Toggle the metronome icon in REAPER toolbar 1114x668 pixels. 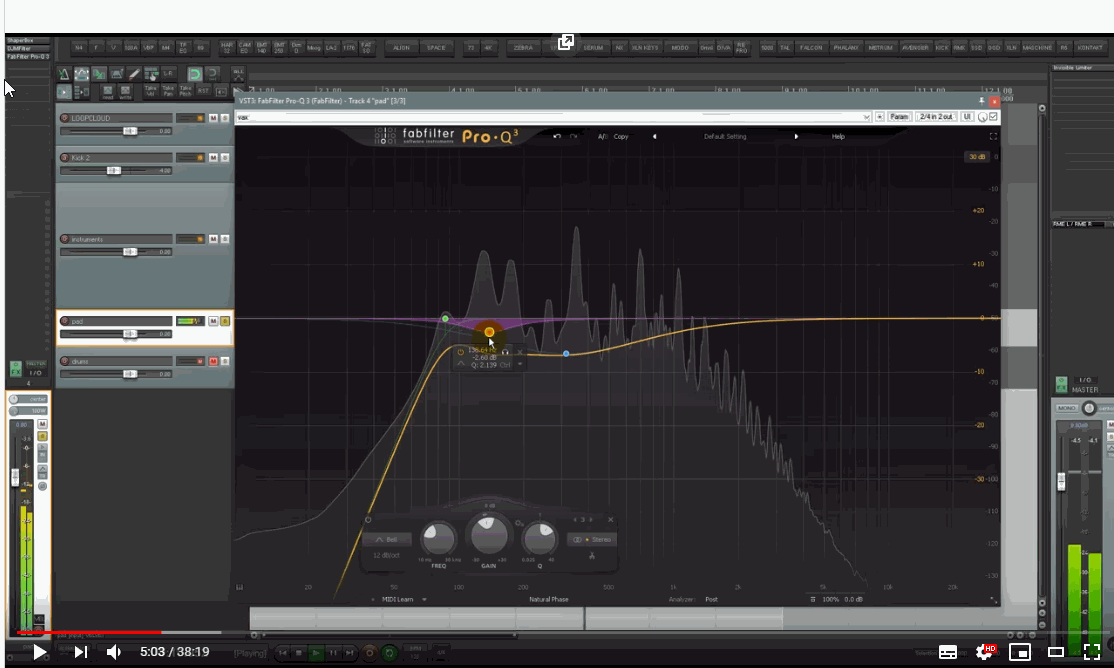click(x=64, y=74)
